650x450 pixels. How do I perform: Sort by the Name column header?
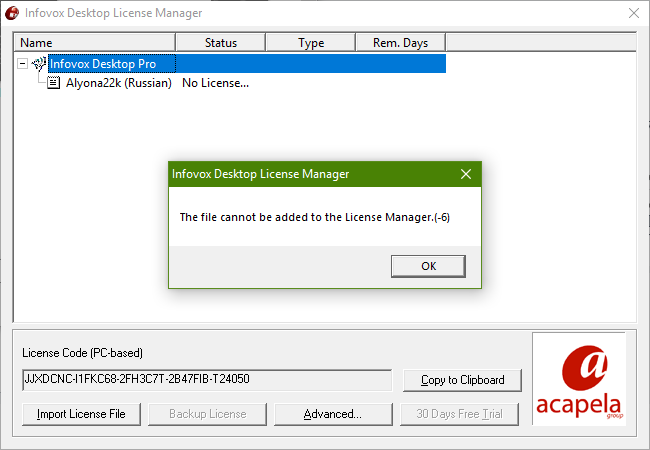95,43
